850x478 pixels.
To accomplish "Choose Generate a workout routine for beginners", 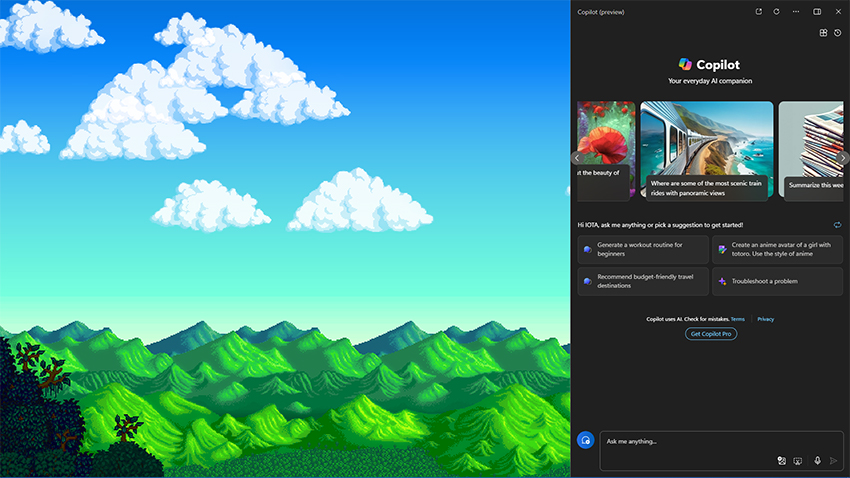I will coord(643,249).
